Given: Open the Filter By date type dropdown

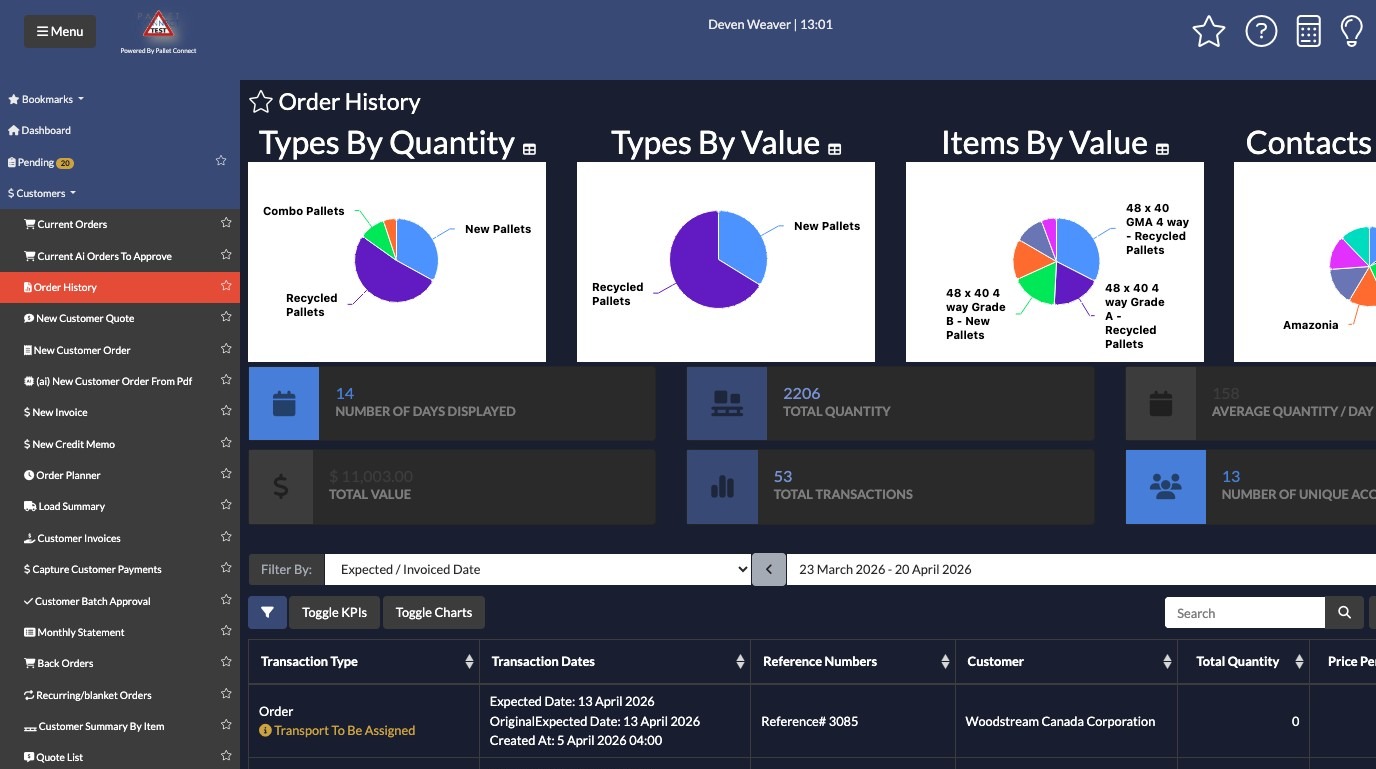Looking at the screenshot, I should click(538, 569).
